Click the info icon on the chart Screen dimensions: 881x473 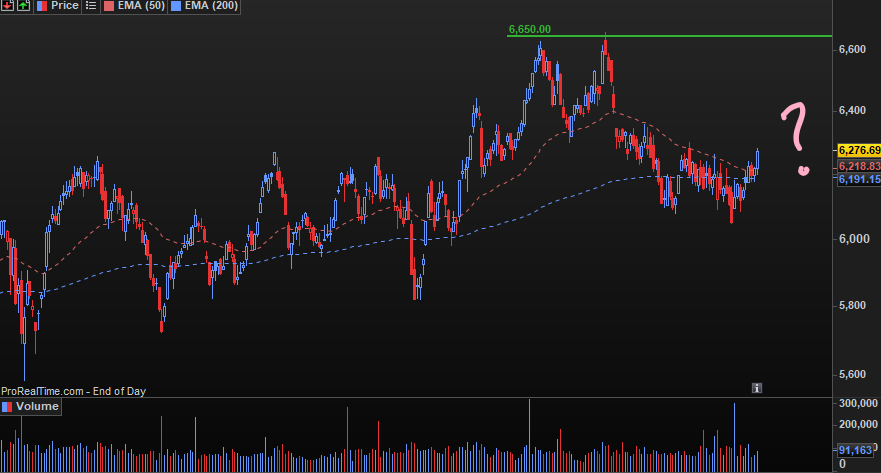[x=757, y=388]
